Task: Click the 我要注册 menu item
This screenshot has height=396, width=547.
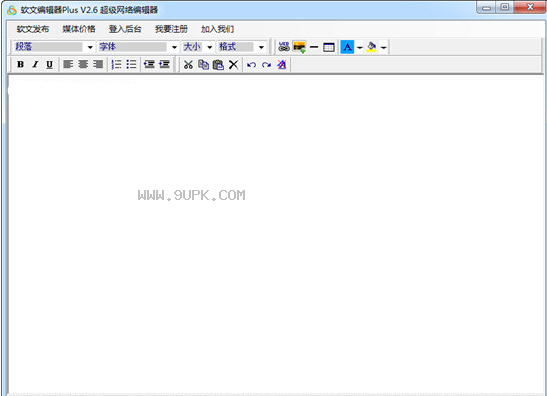Action: (x=171, y=29)
